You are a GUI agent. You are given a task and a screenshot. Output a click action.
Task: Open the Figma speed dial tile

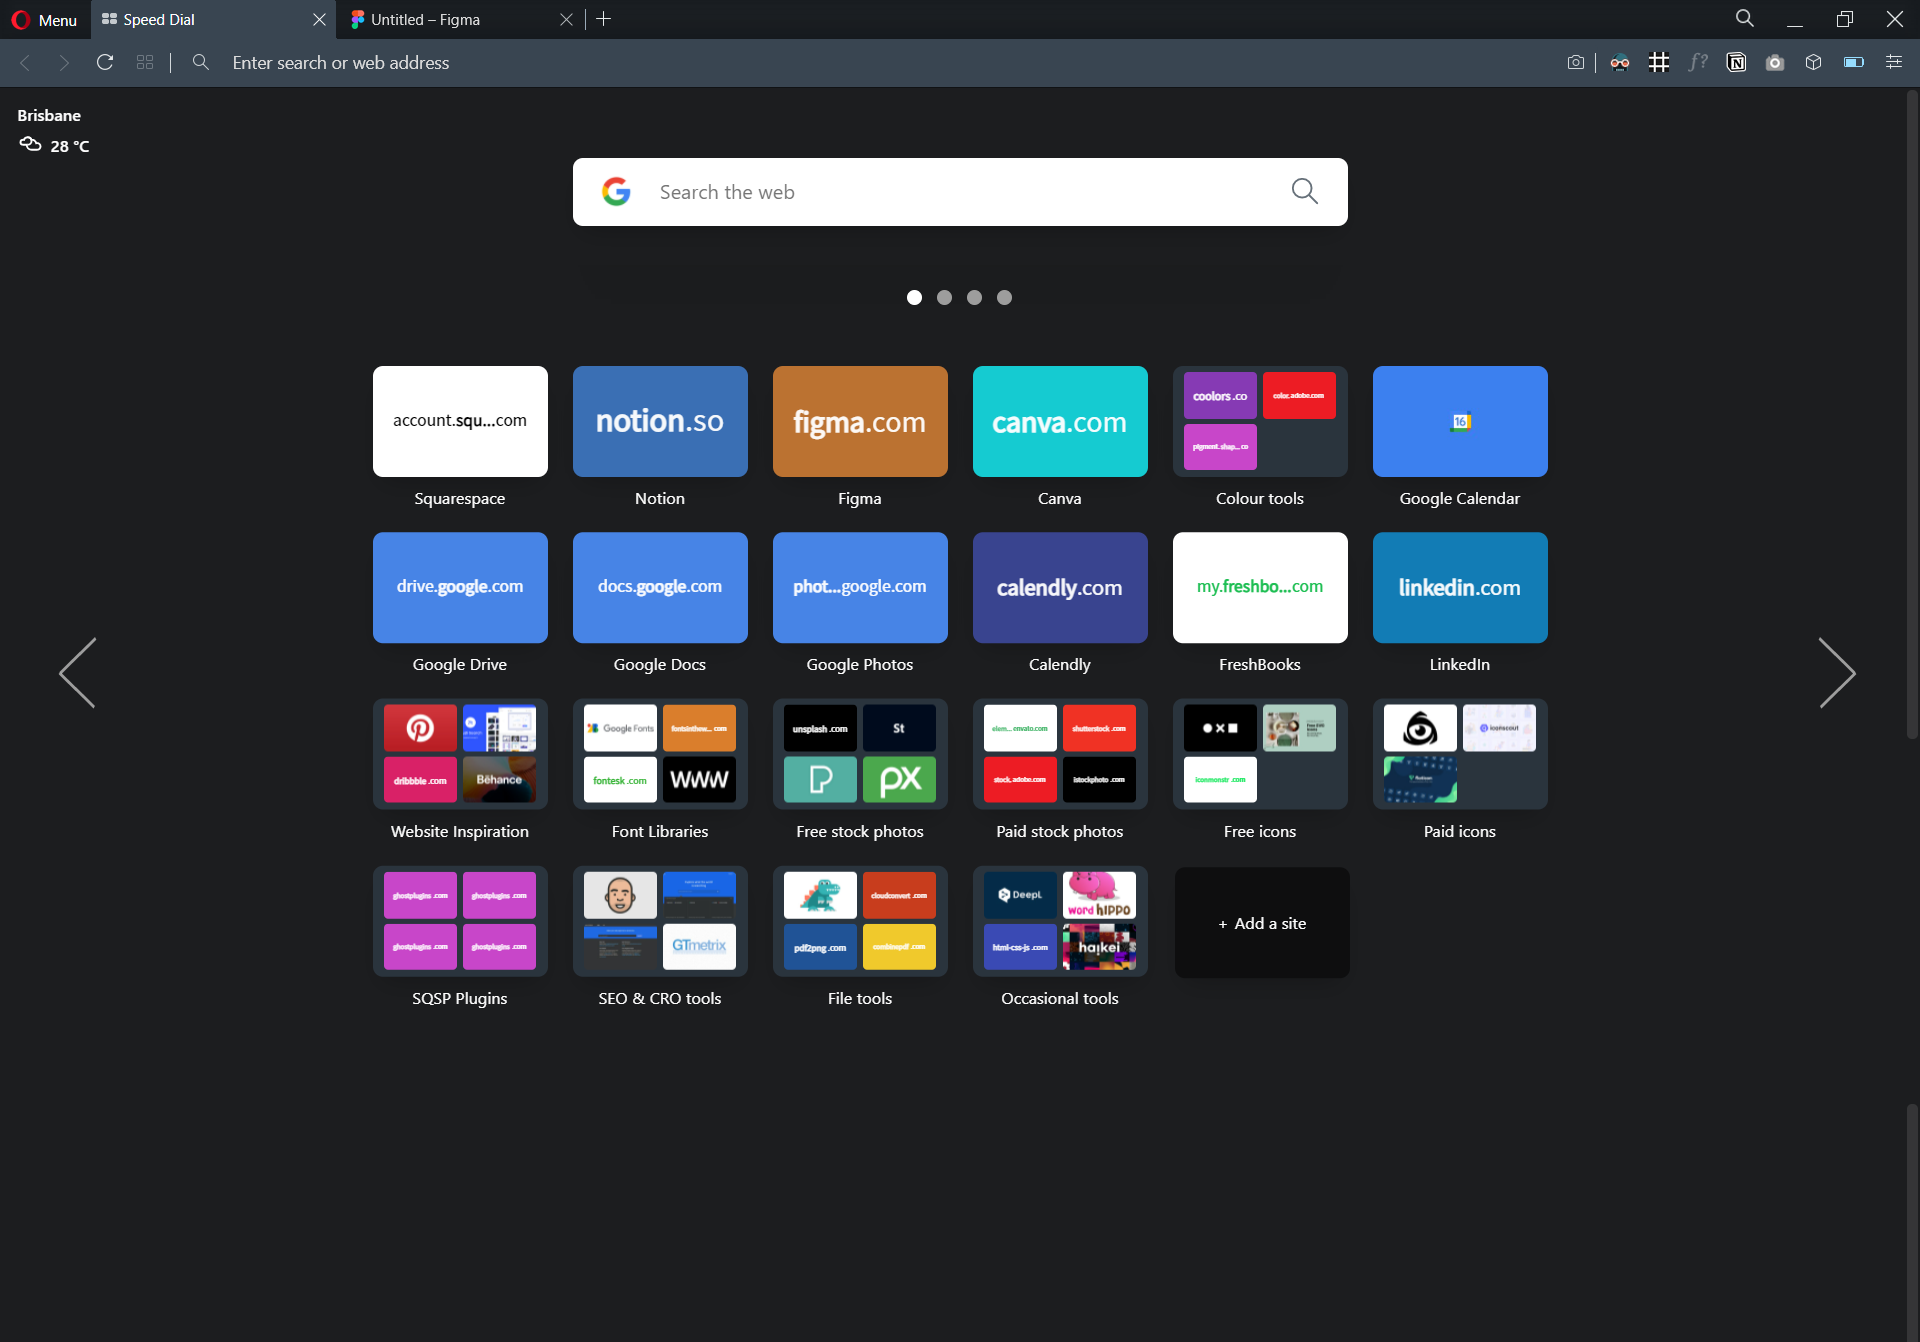[x=860, y=421]
